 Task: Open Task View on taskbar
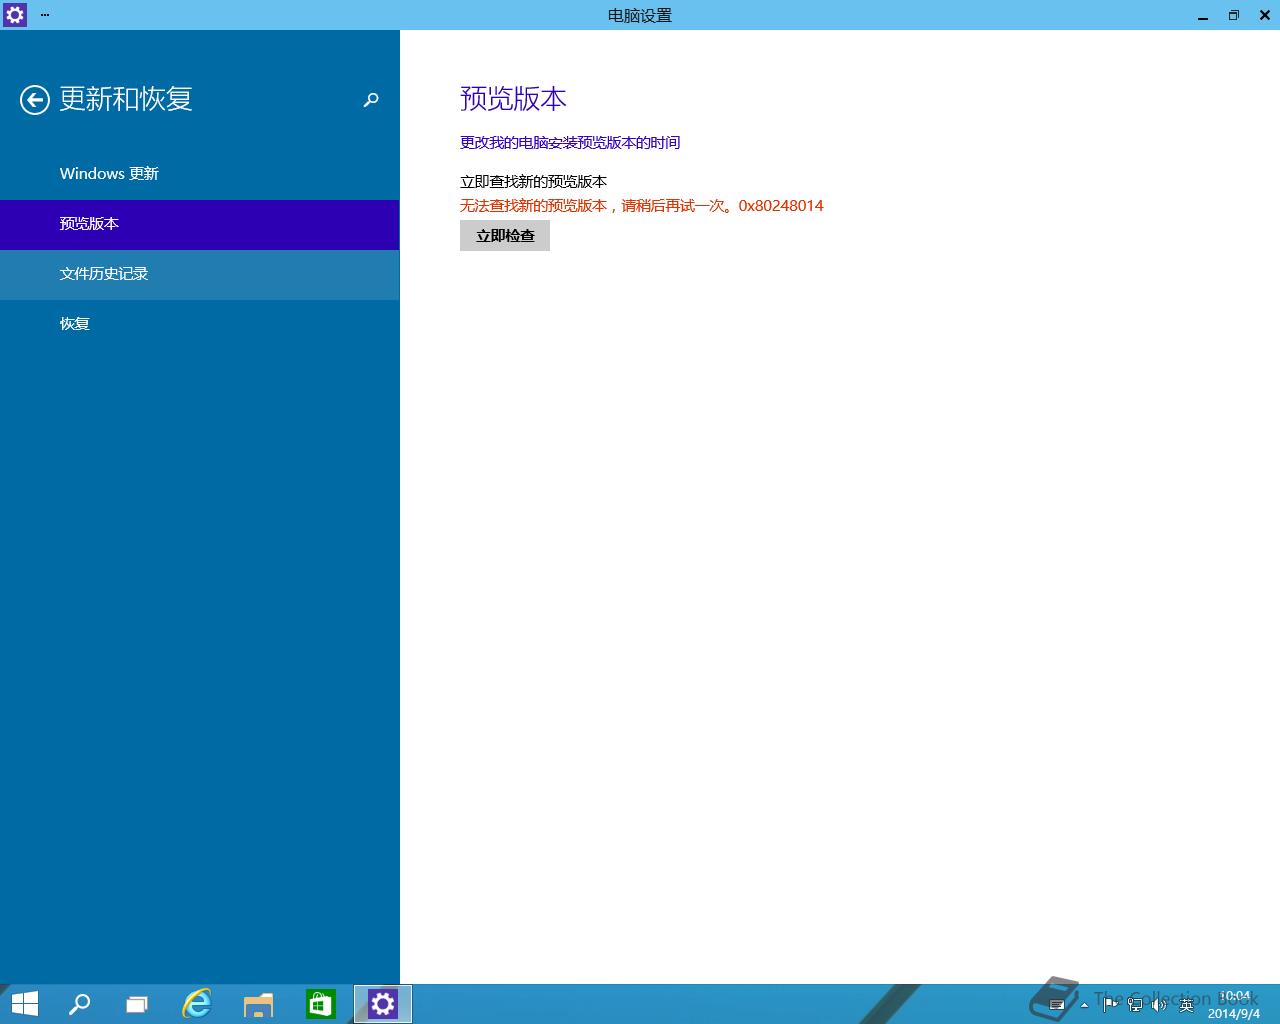[x=137, y=1004]
